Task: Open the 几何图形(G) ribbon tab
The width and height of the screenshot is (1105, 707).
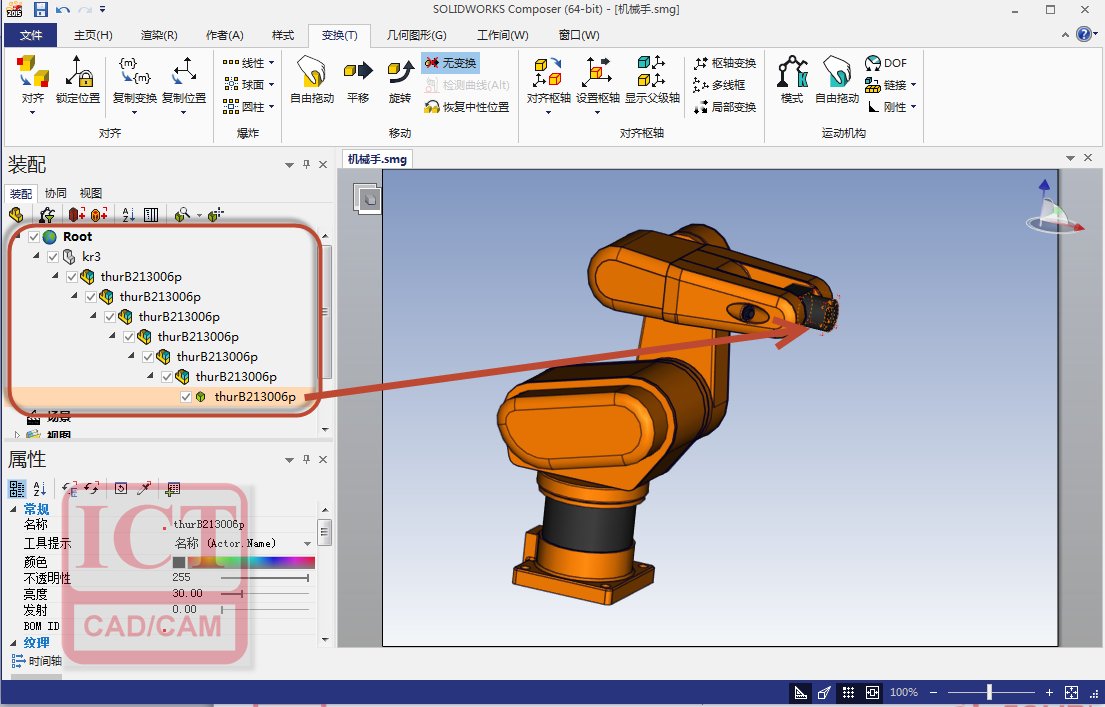Action: pos(416,35)
